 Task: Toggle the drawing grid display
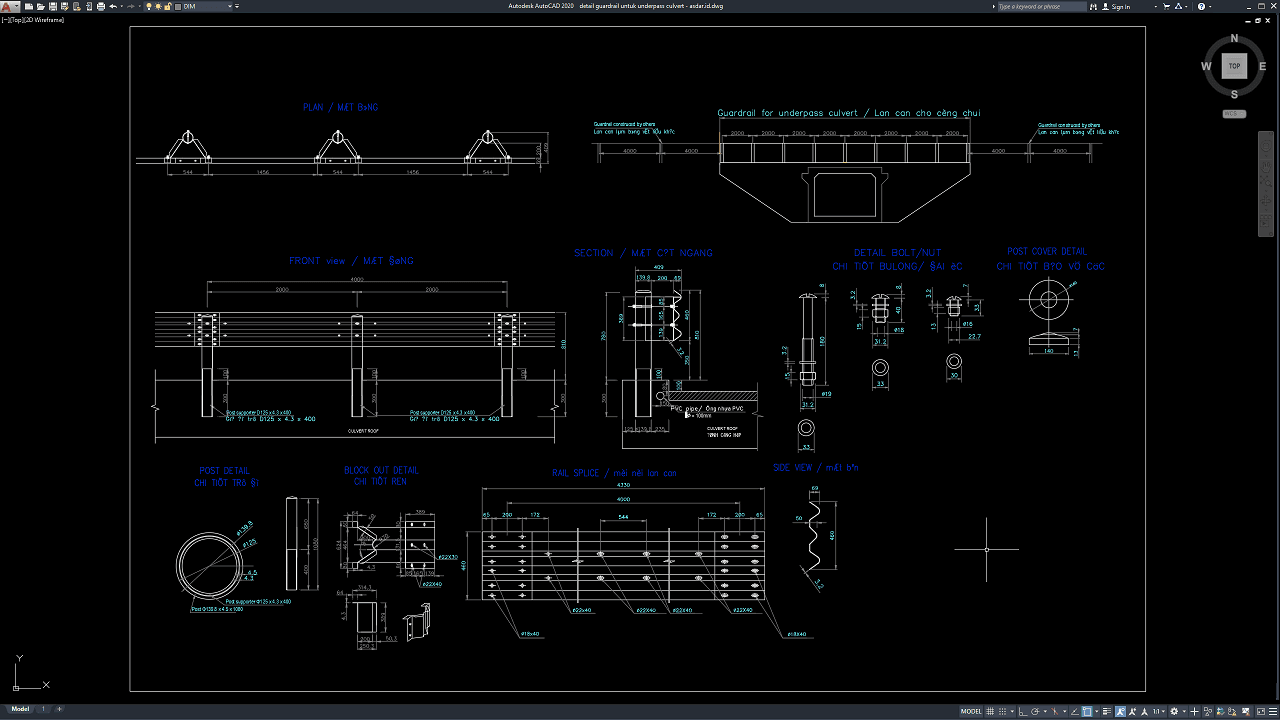click(992, 712)
